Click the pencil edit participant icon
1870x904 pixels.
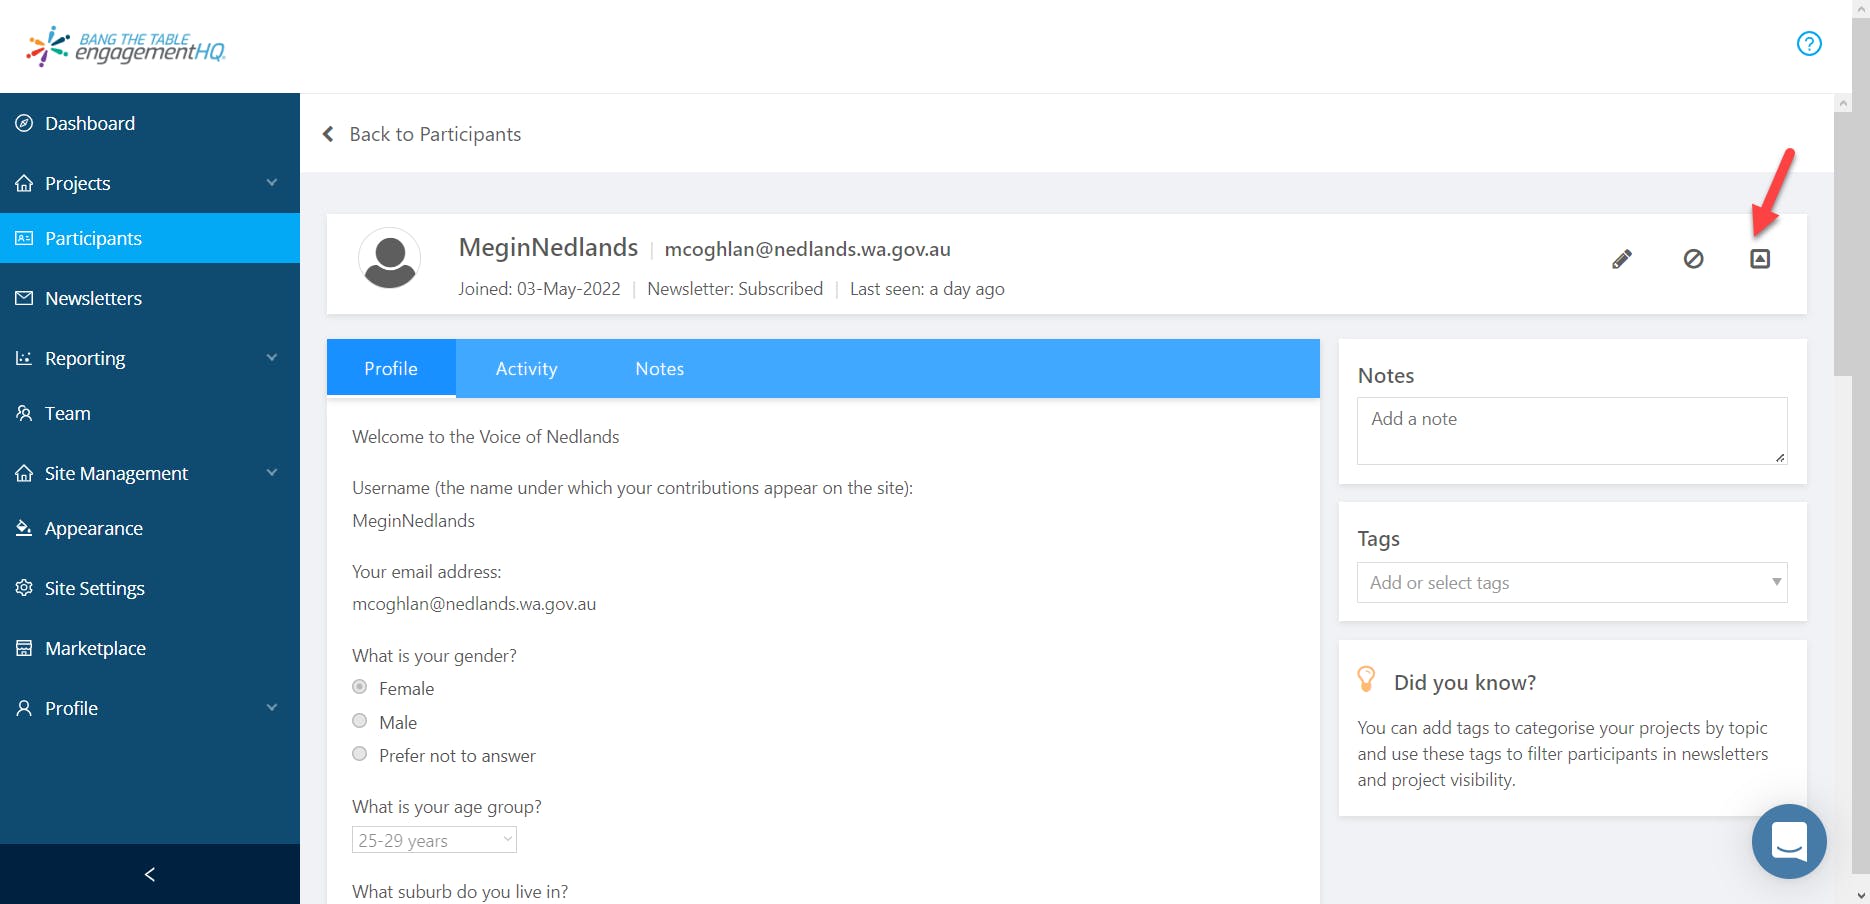tap(1622, 259)
